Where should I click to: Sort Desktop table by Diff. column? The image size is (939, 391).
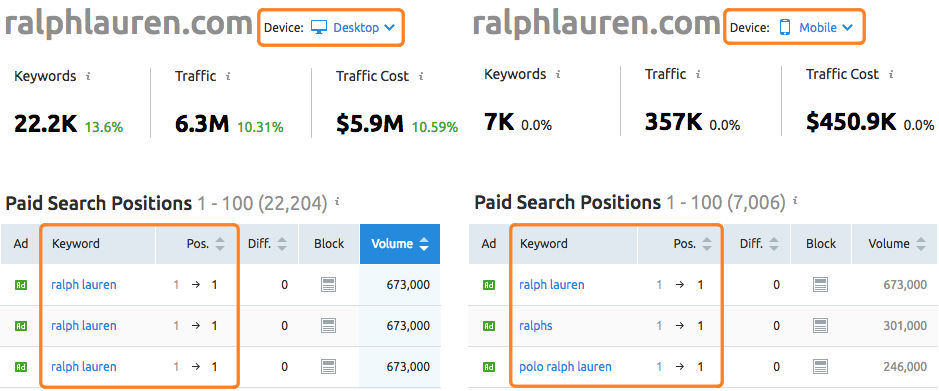point(281,244)
